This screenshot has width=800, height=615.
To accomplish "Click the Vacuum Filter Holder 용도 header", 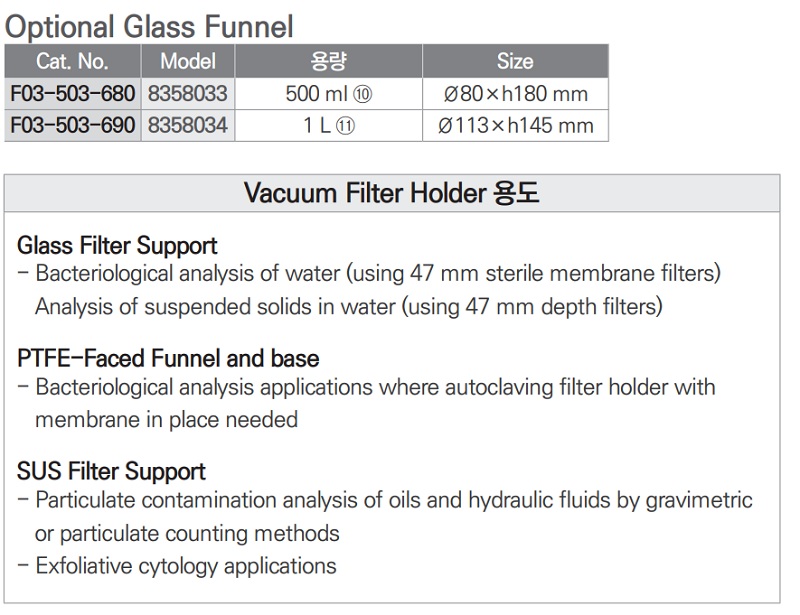I will click(x=392, y=193).
